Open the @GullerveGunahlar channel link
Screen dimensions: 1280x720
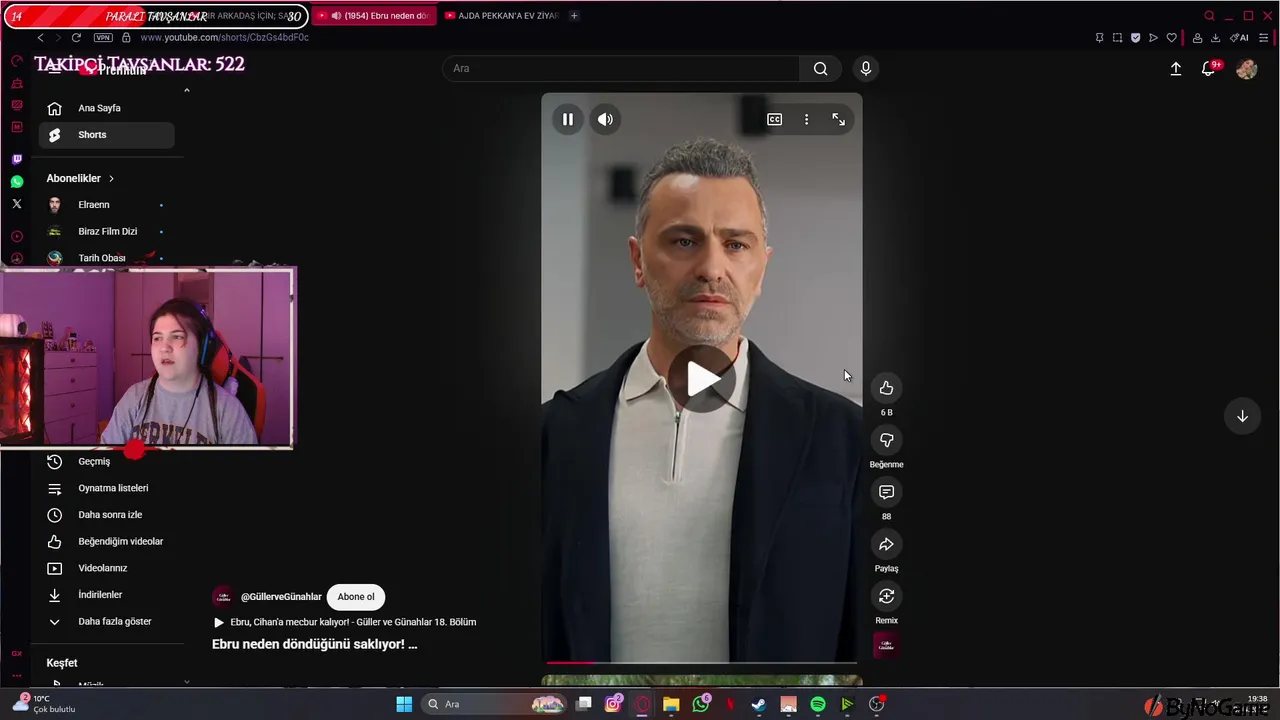[x=281, y=597]
